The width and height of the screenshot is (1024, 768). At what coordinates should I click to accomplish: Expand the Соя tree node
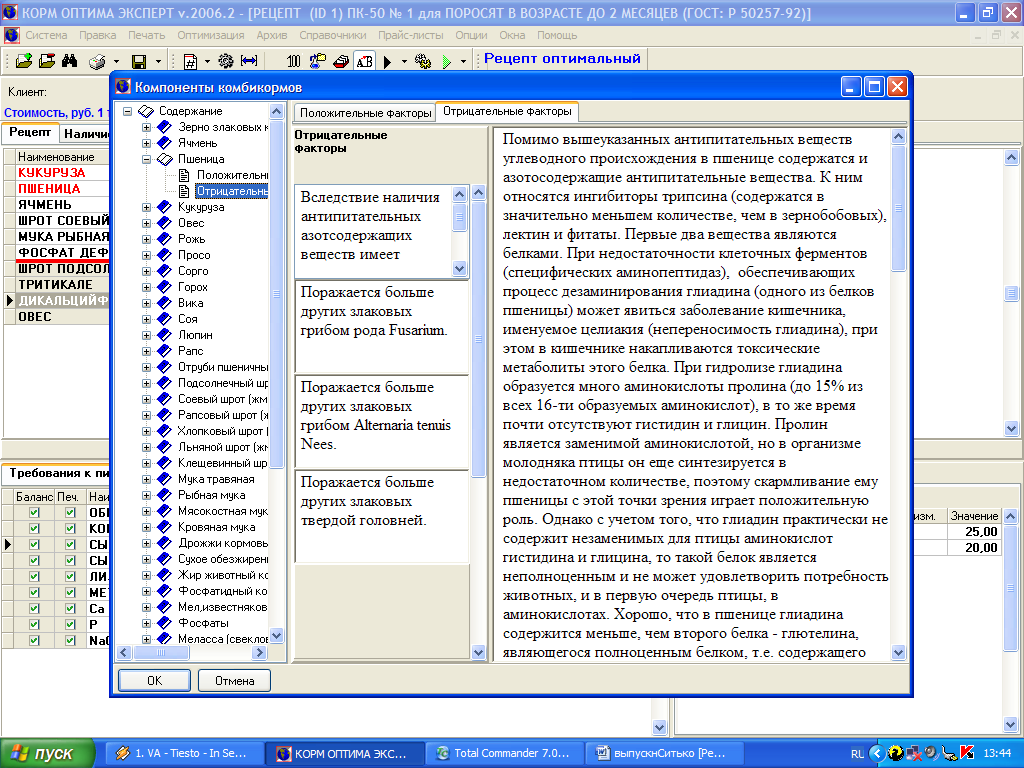point(147,319)
